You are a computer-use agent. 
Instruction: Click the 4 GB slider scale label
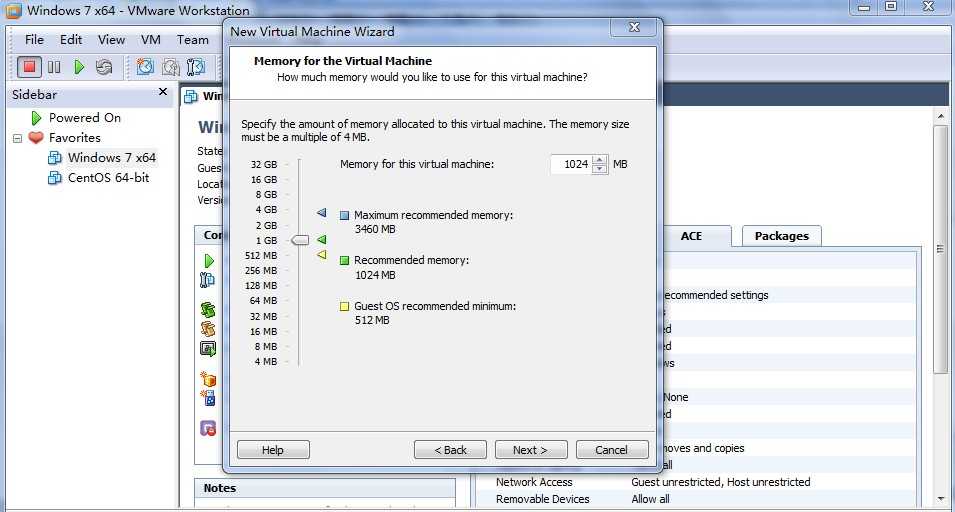[266, 209]
